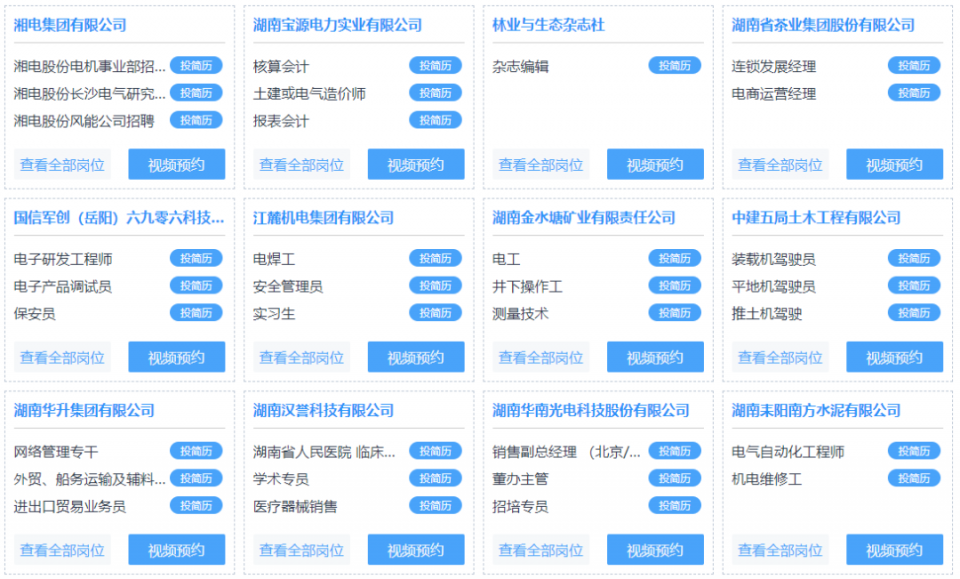Screen dimensions: 960x579
Task: Click 投简历 for 连锁发展经理
Action: tap(914, 65)
